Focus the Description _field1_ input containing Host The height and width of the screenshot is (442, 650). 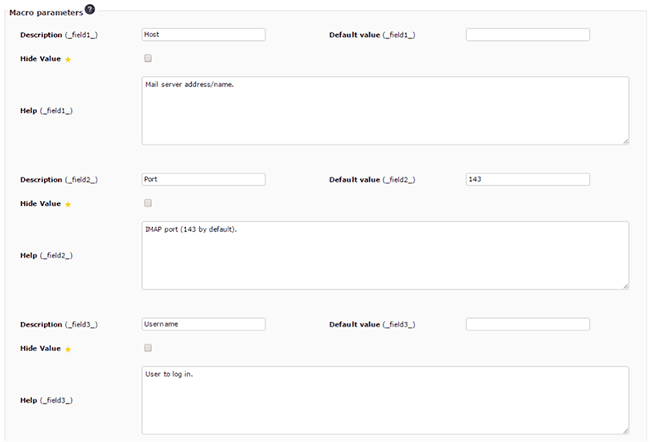tap(204, 35)
